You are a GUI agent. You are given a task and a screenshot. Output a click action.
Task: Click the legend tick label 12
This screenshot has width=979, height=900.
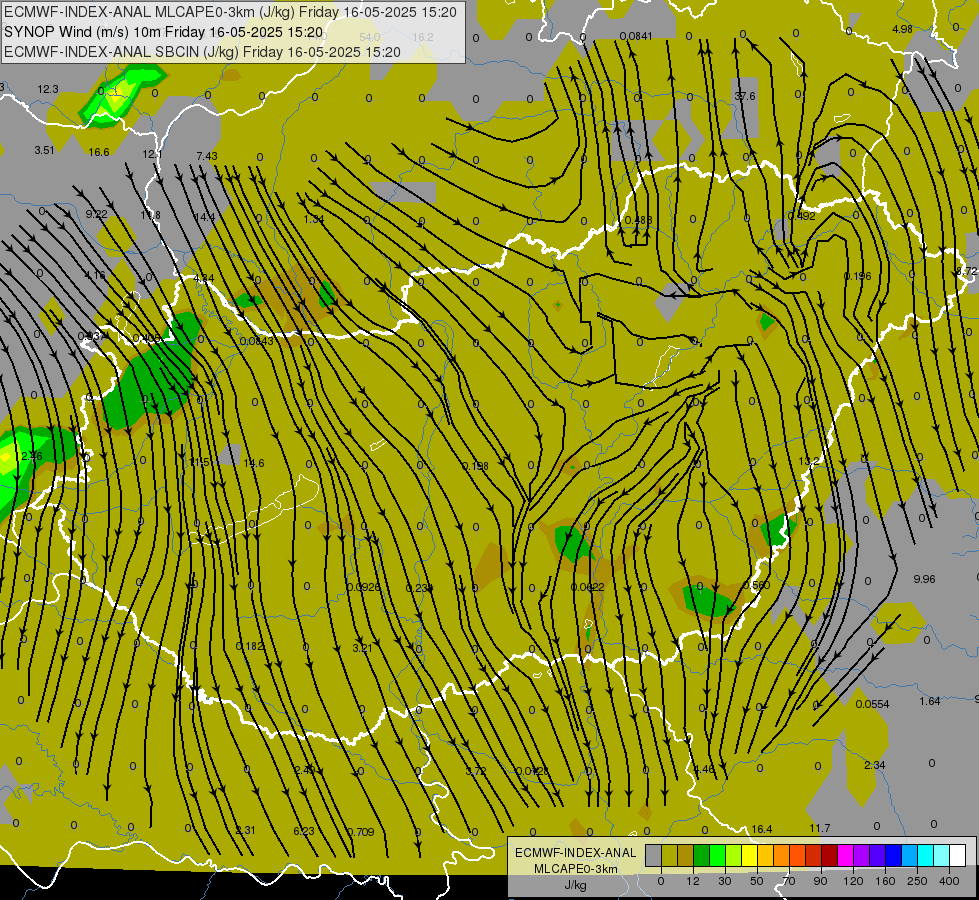692,881
